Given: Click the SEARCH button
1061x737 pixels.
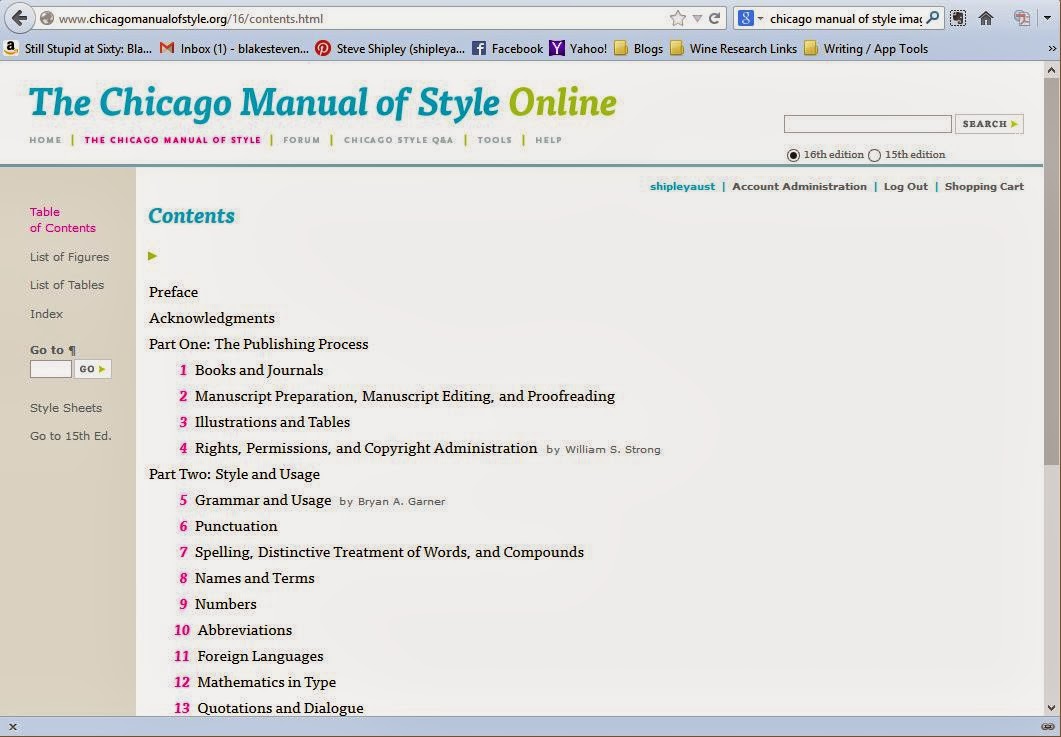Looking at the screenshot, I should (x=989, y=124).
